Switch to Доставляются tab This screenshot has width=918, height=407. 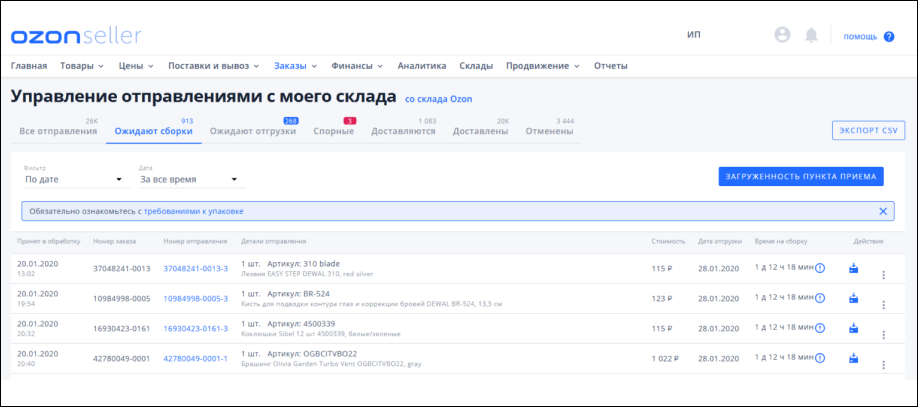[403, 131]
